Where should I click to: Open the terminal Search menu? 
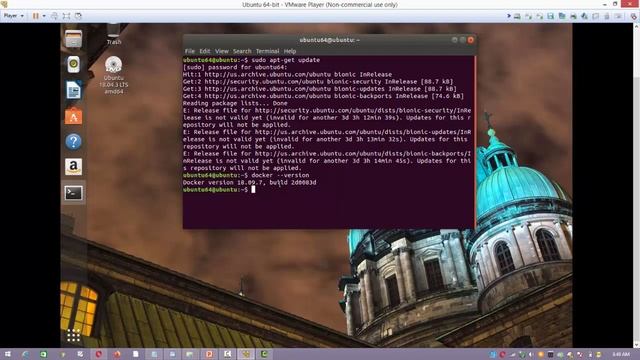point(242,51)
